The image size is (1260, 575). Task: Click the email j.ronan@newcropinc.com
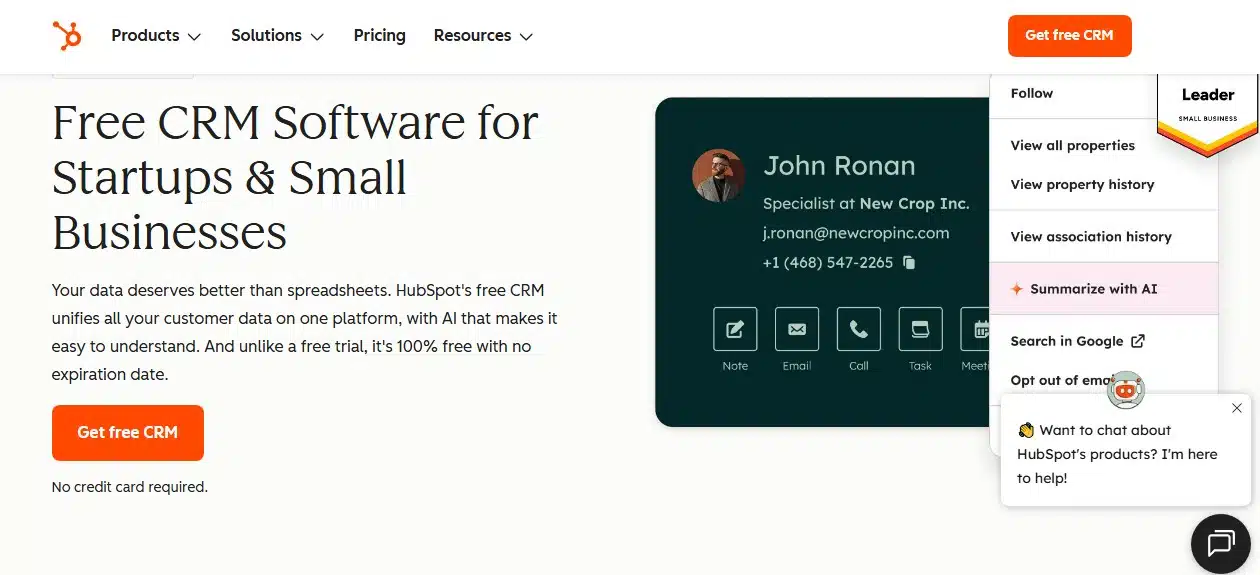point(856,233)
